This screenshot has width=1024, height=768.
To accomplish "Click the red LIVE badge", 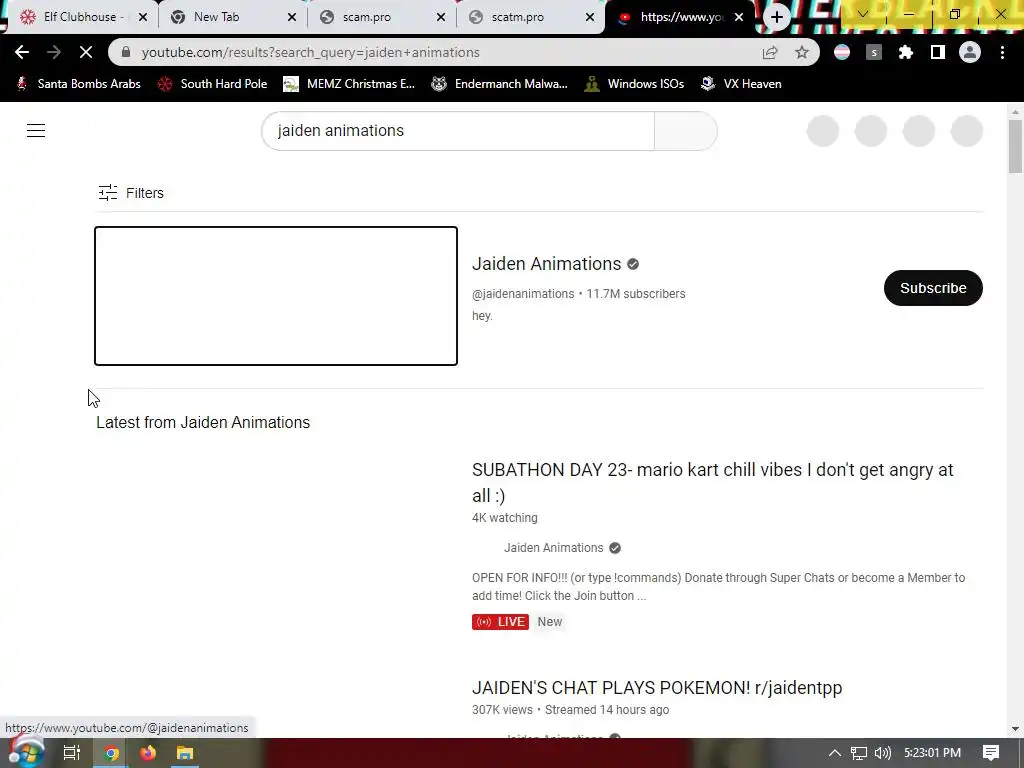I will click(500, 622).
